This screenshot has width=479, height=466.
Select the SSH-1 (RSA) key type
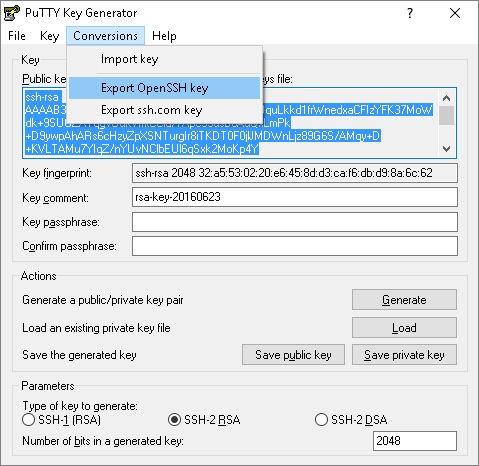(x=28, y=420)
